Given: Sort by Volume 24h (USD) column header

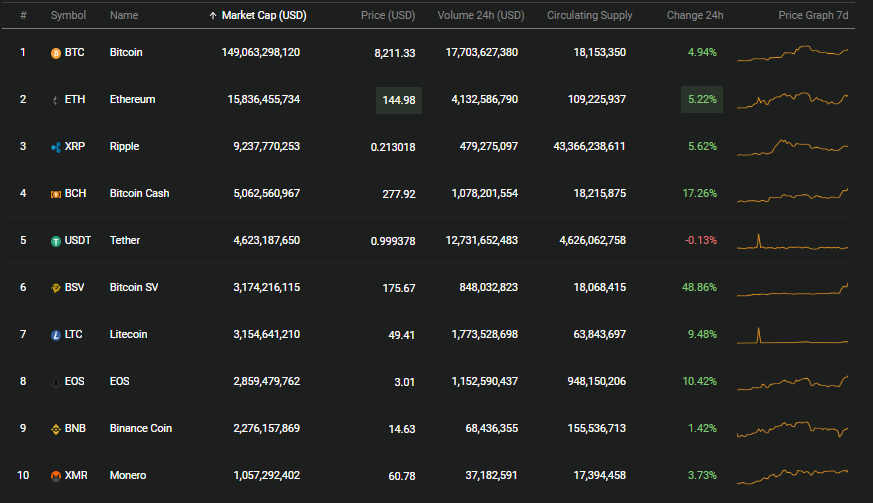Looking at the screenshot, I should tap(481, 16).
